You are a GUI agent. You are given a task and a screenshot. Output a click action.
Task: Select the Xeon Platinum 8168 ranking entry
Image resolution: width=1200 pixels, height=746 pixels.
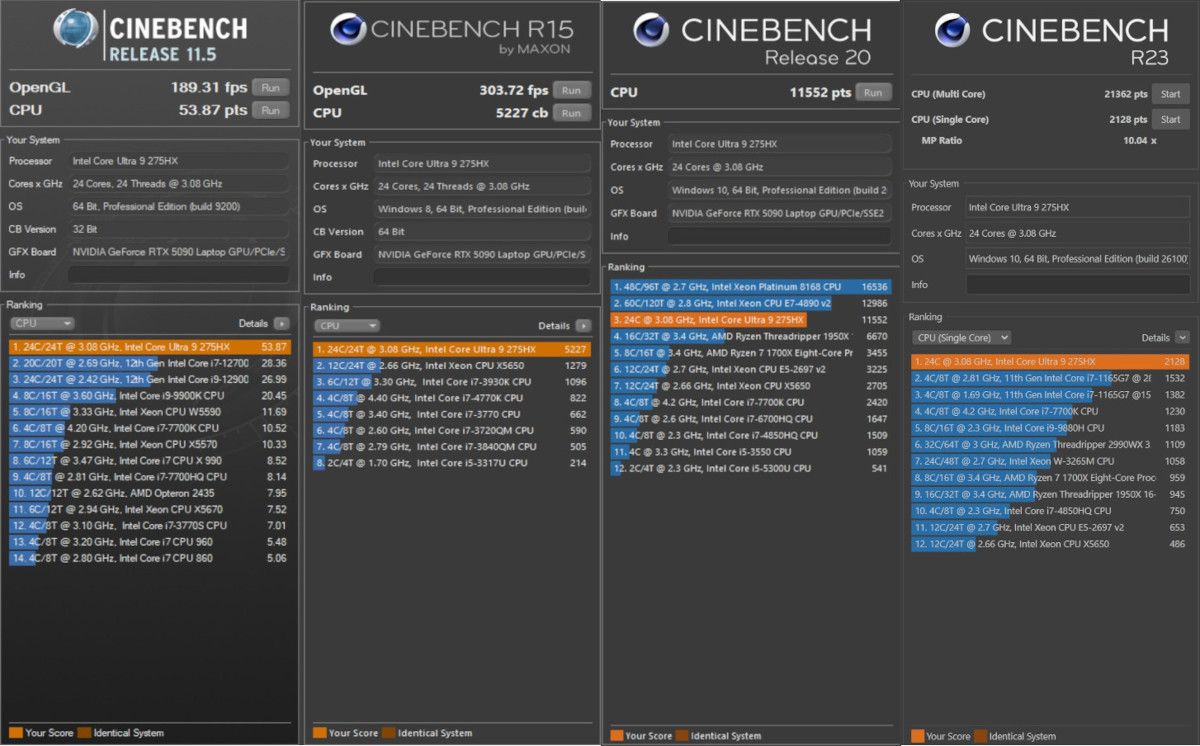[750, 287]
